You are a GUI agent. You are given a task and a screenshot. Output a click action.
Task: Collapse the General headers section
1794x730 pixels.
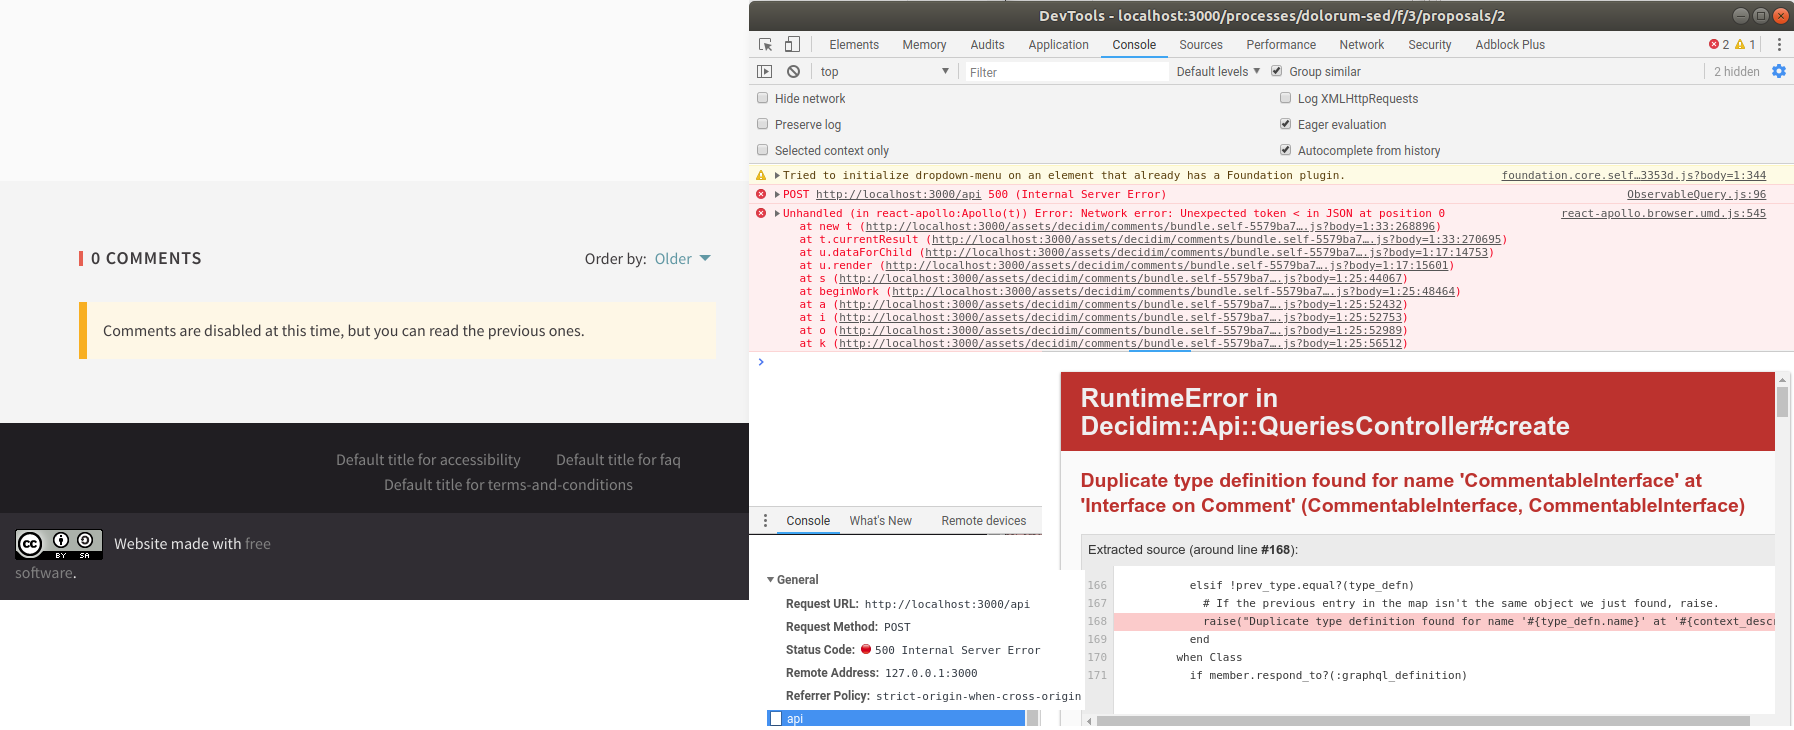(x=770, y=580)
